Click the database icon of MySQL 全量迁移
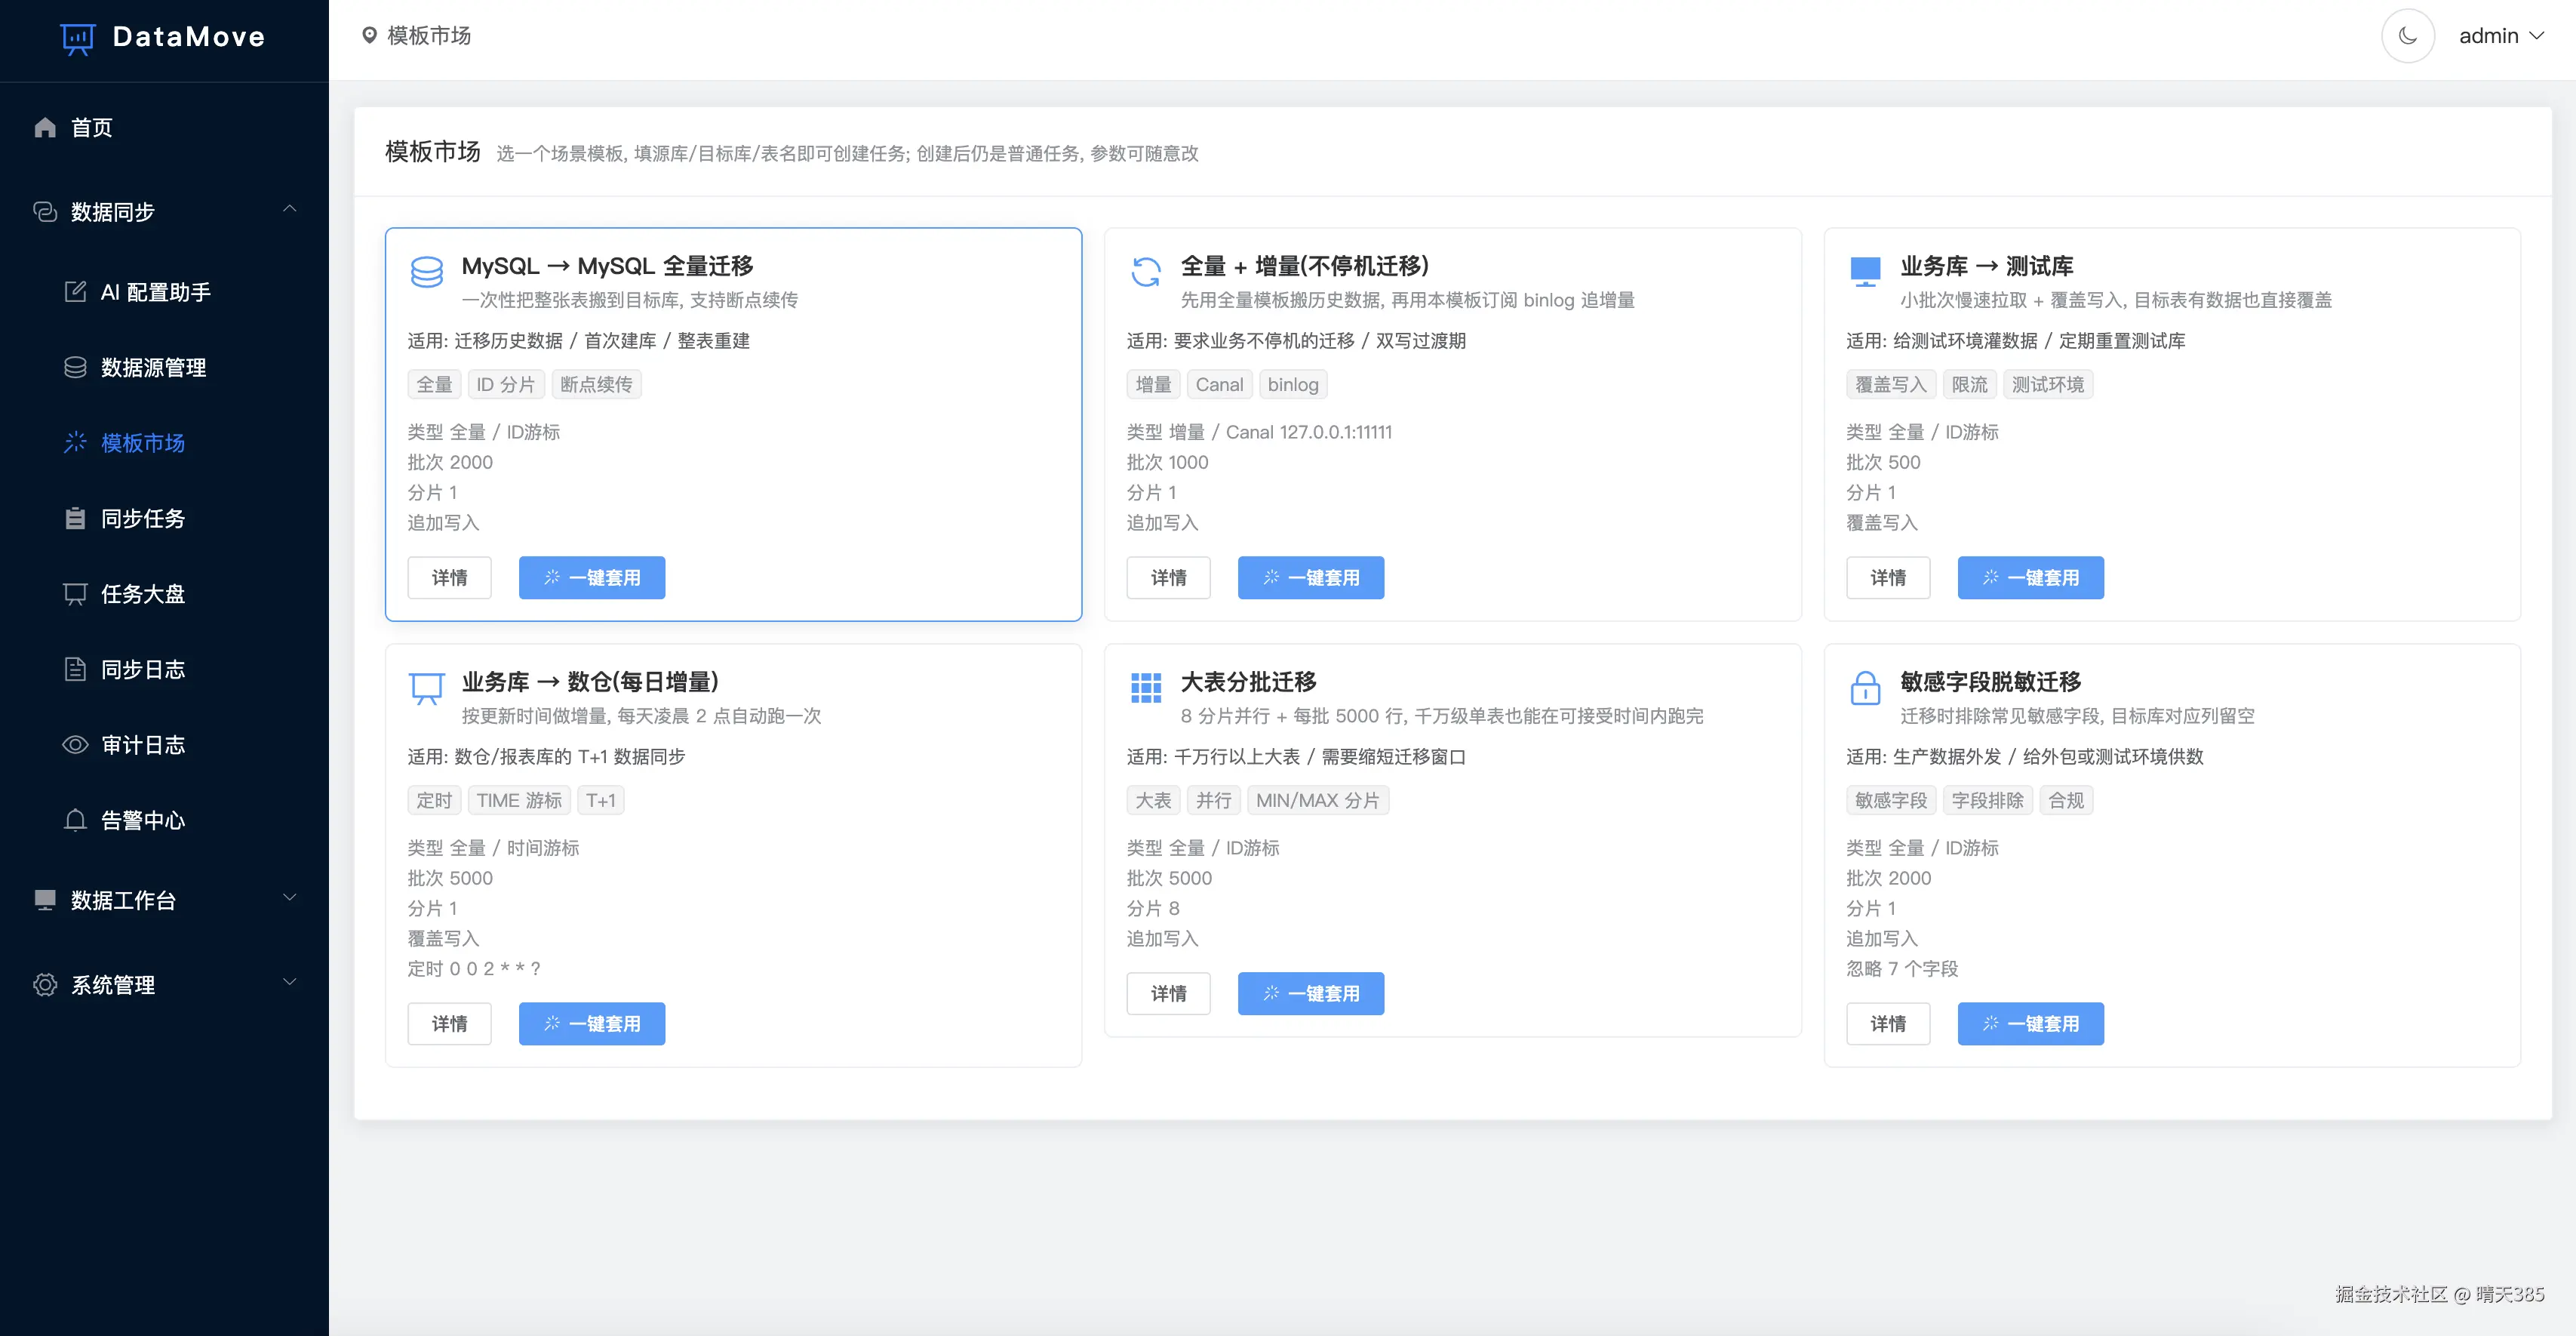Screen dimensions: 2576x1336 click(x=427, y=272)
